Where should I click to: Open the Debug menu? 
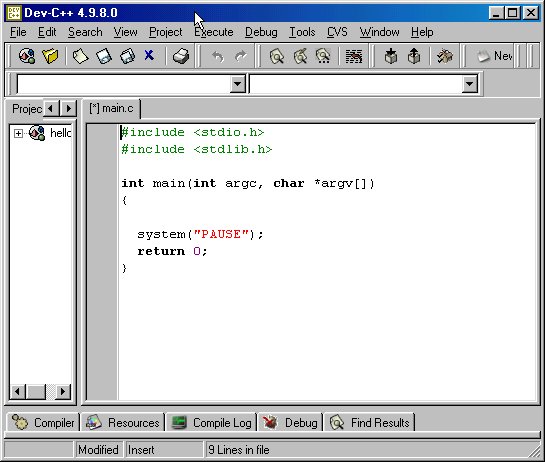261,32
